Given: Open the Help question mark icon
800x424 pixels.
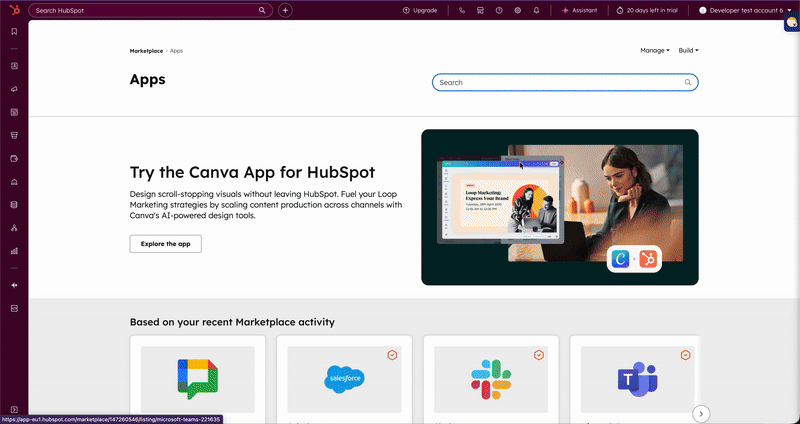Looking at the screenshot, I should pyautogui.click(x=499, y=10).
